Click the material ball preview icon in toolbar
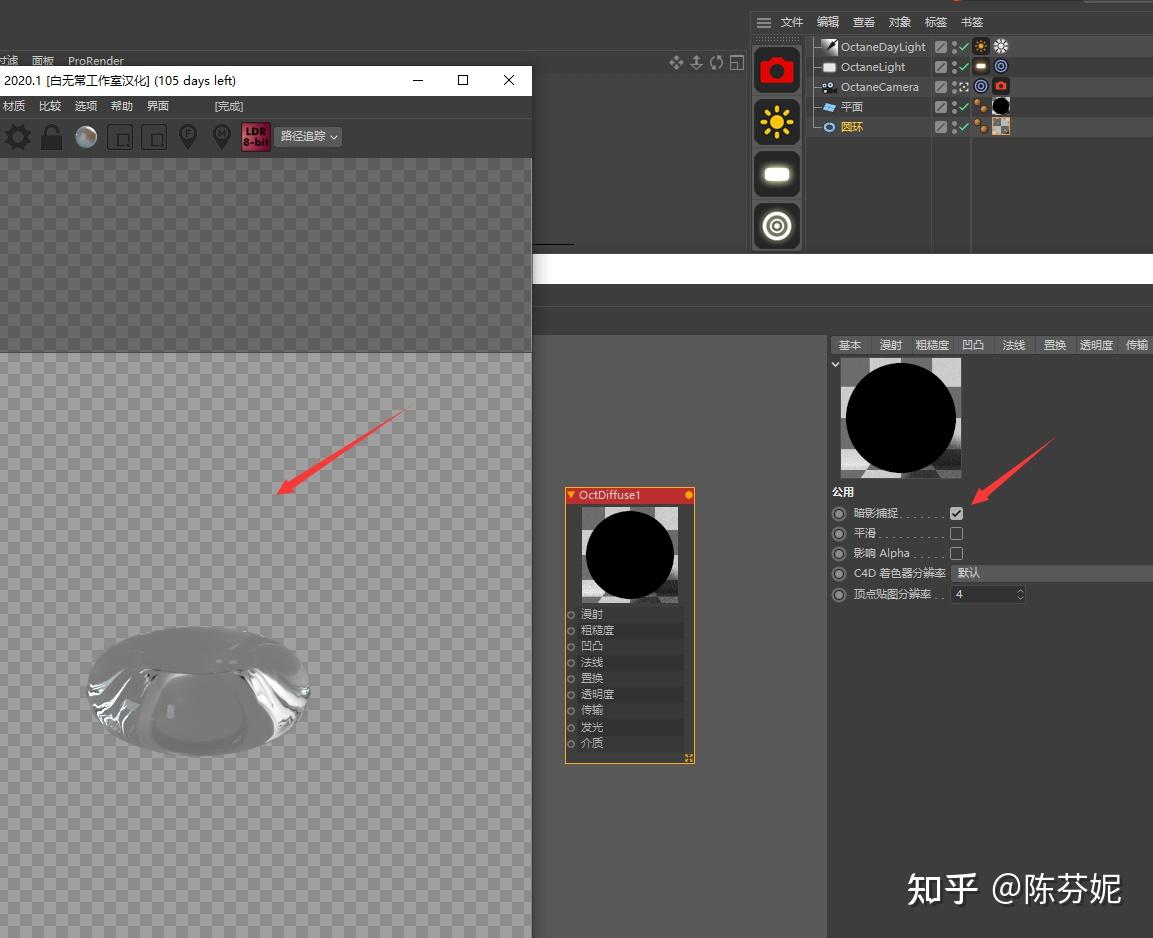Screen dimensions: 1153x938 click(x=86, y=136)
